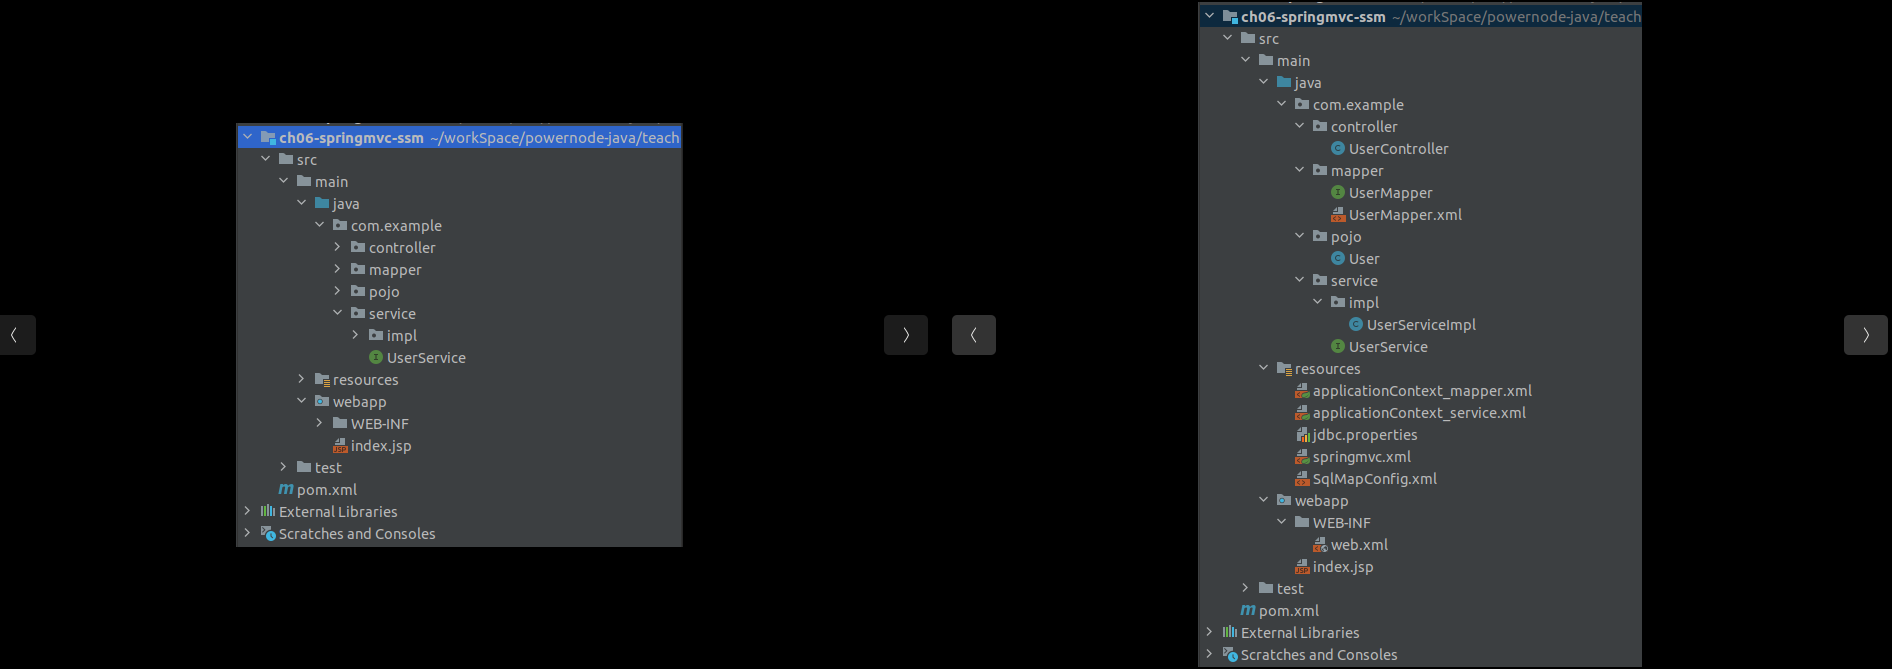
Task: Click UserService interface icon in right project tree
Action: [x=1337, y=346]
